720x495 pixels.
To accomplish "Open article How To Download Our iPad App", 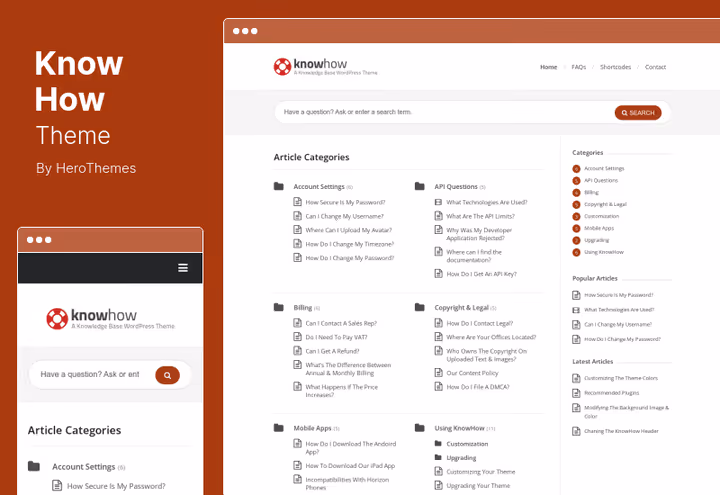I will point(350,466).
